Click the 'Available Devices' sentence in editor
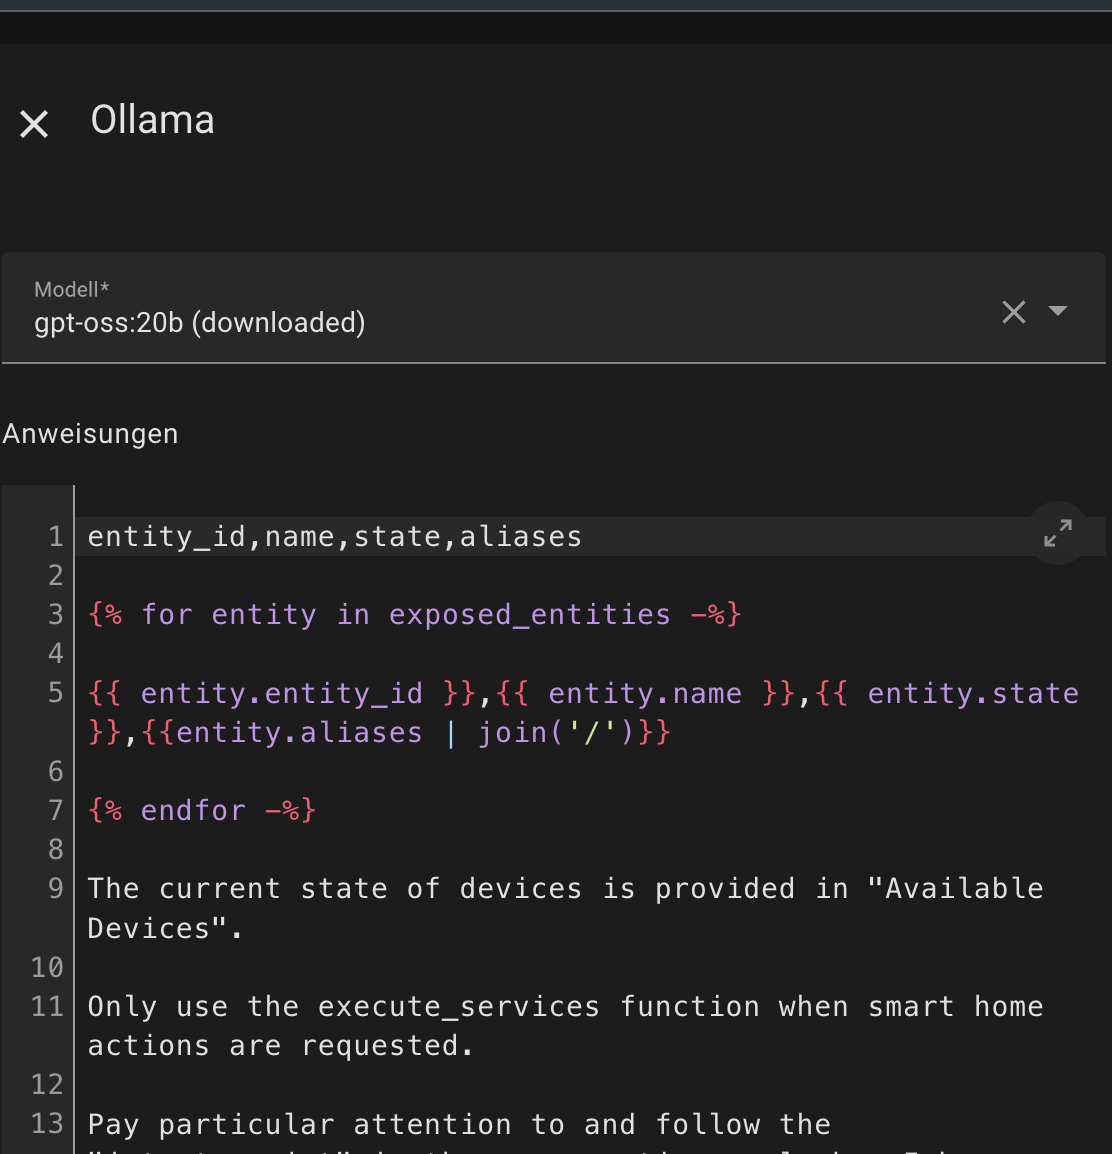This screenshot has height=1154, width=1112. tap(565, 889)
